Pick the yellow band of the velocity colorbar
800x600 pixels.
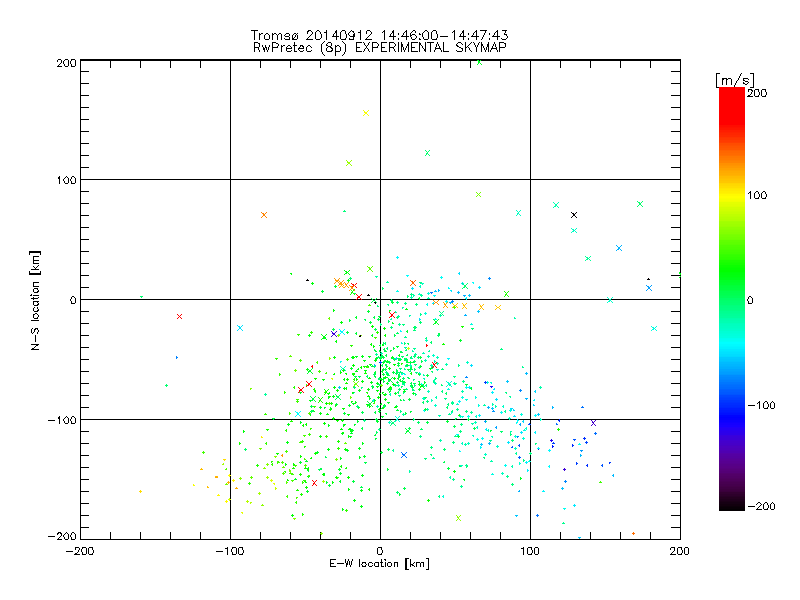tap(732, 195)
